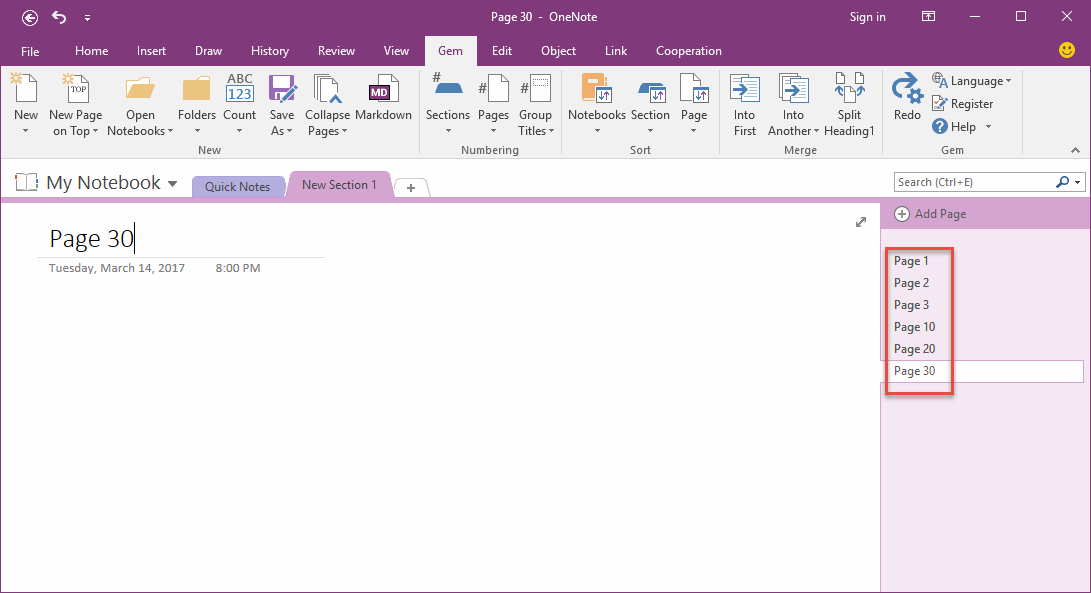
Task: Expand the New dropdown arrow
Action: click(25, 131)
